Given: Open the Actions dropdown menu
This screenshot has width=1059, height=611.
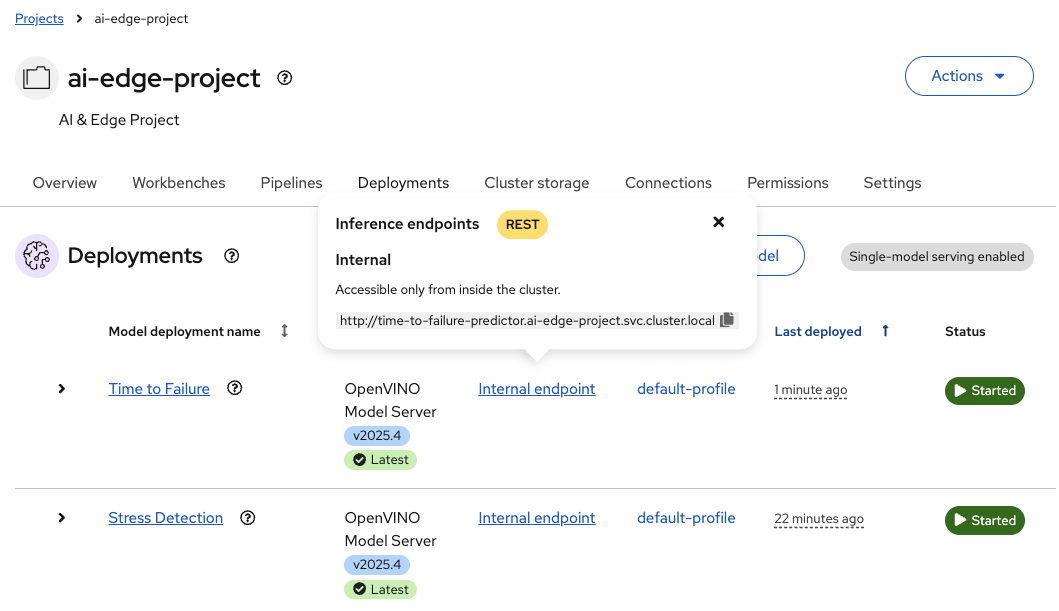Looking at the screenshot, I should point(968,76).
